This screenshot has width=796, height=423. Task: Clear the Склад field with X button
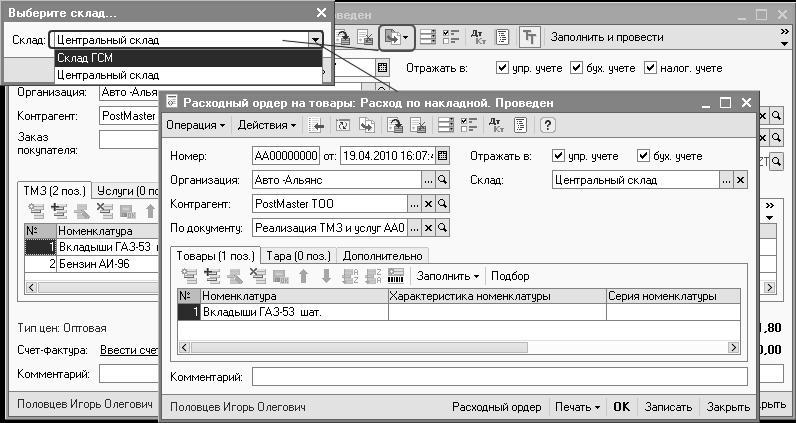click(741, 180)
